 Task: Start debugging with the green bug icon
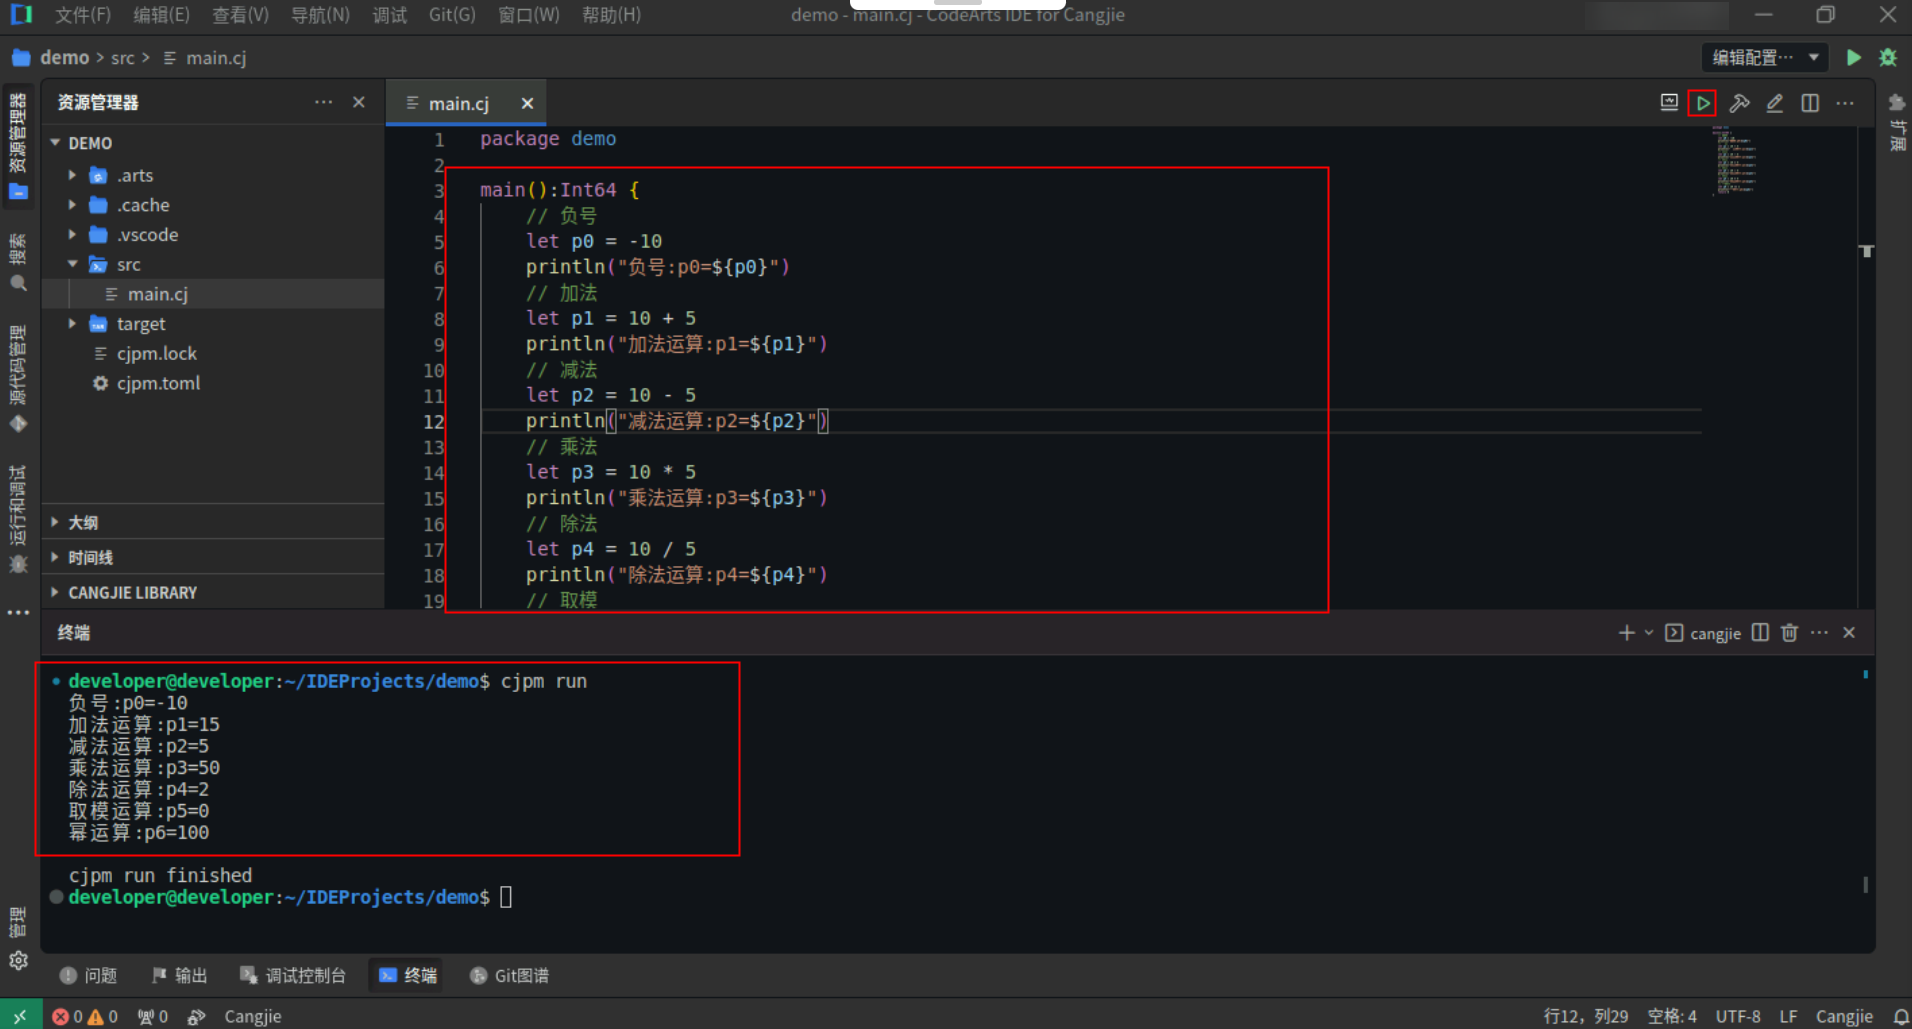1888,58
